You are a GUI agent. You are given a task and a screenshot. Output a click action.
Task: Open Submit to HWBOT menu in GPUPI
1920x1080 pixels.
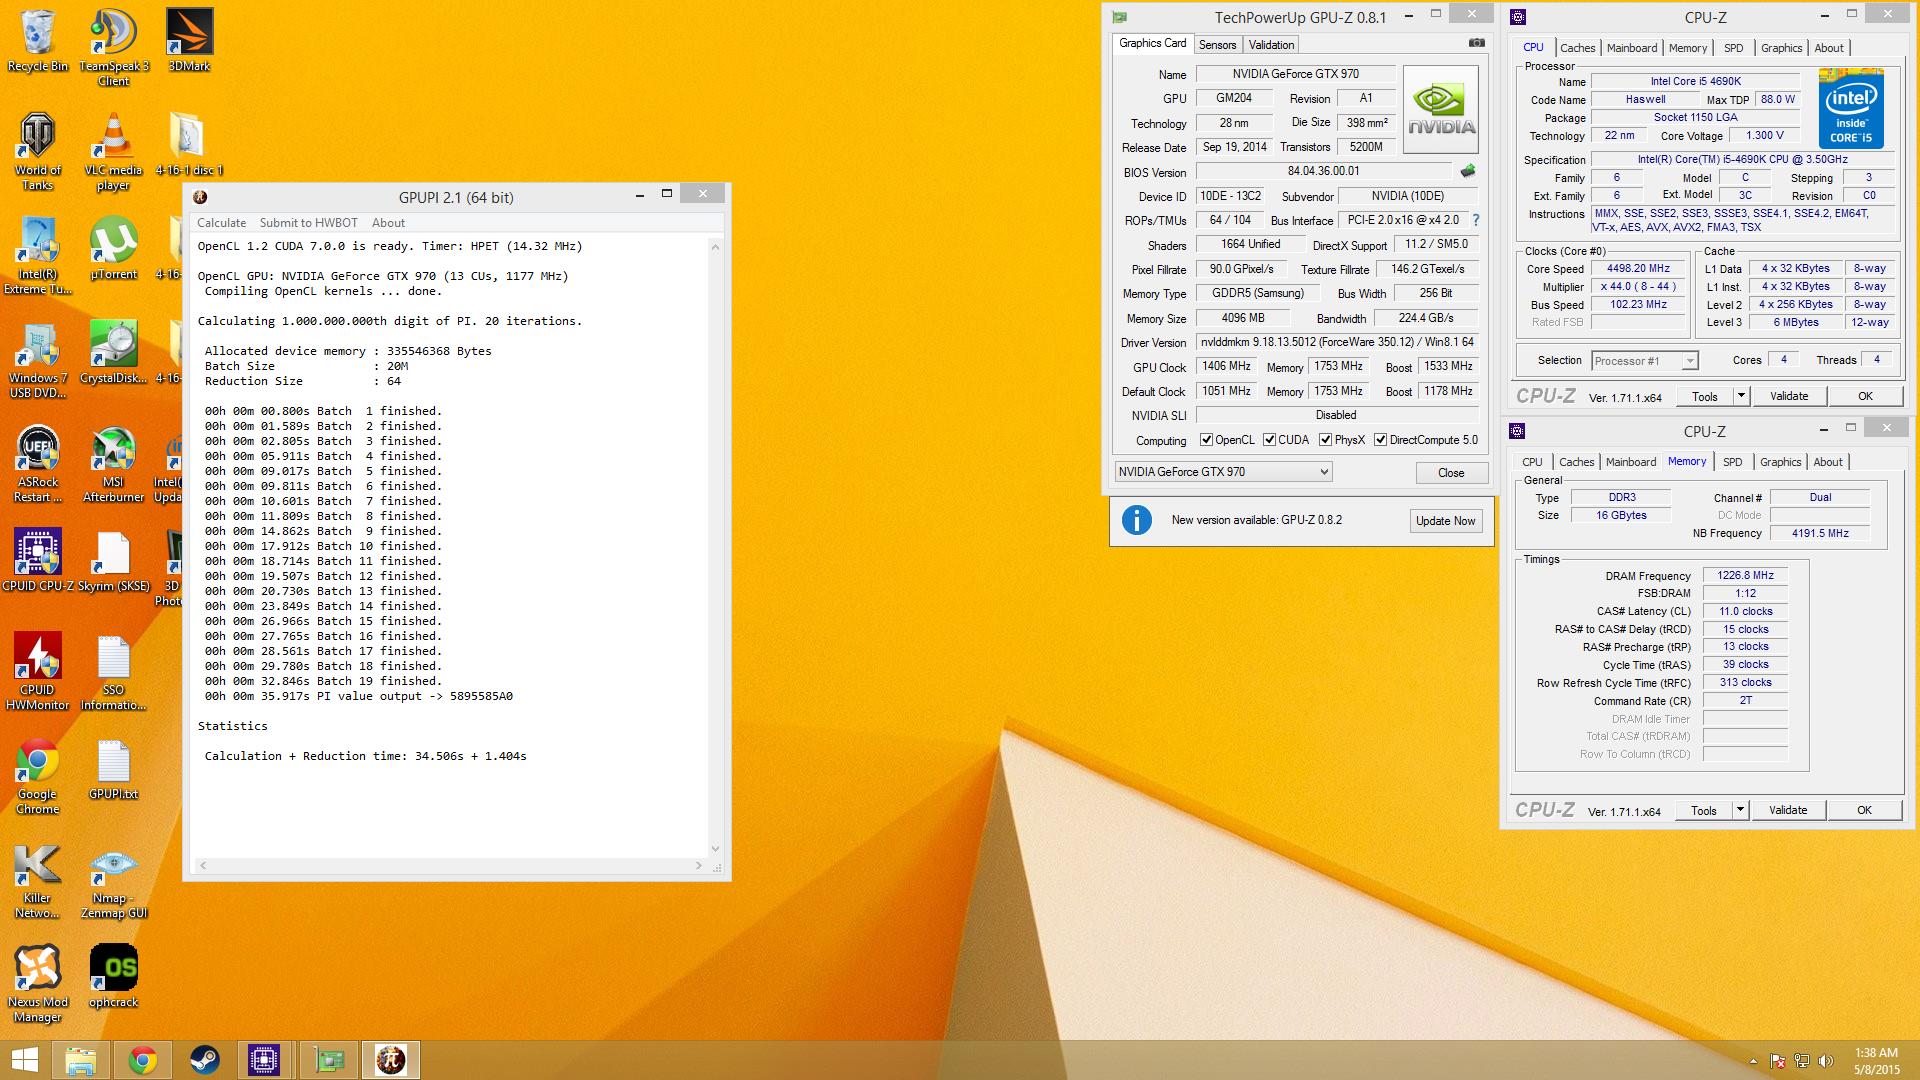(x=308, y=223)
